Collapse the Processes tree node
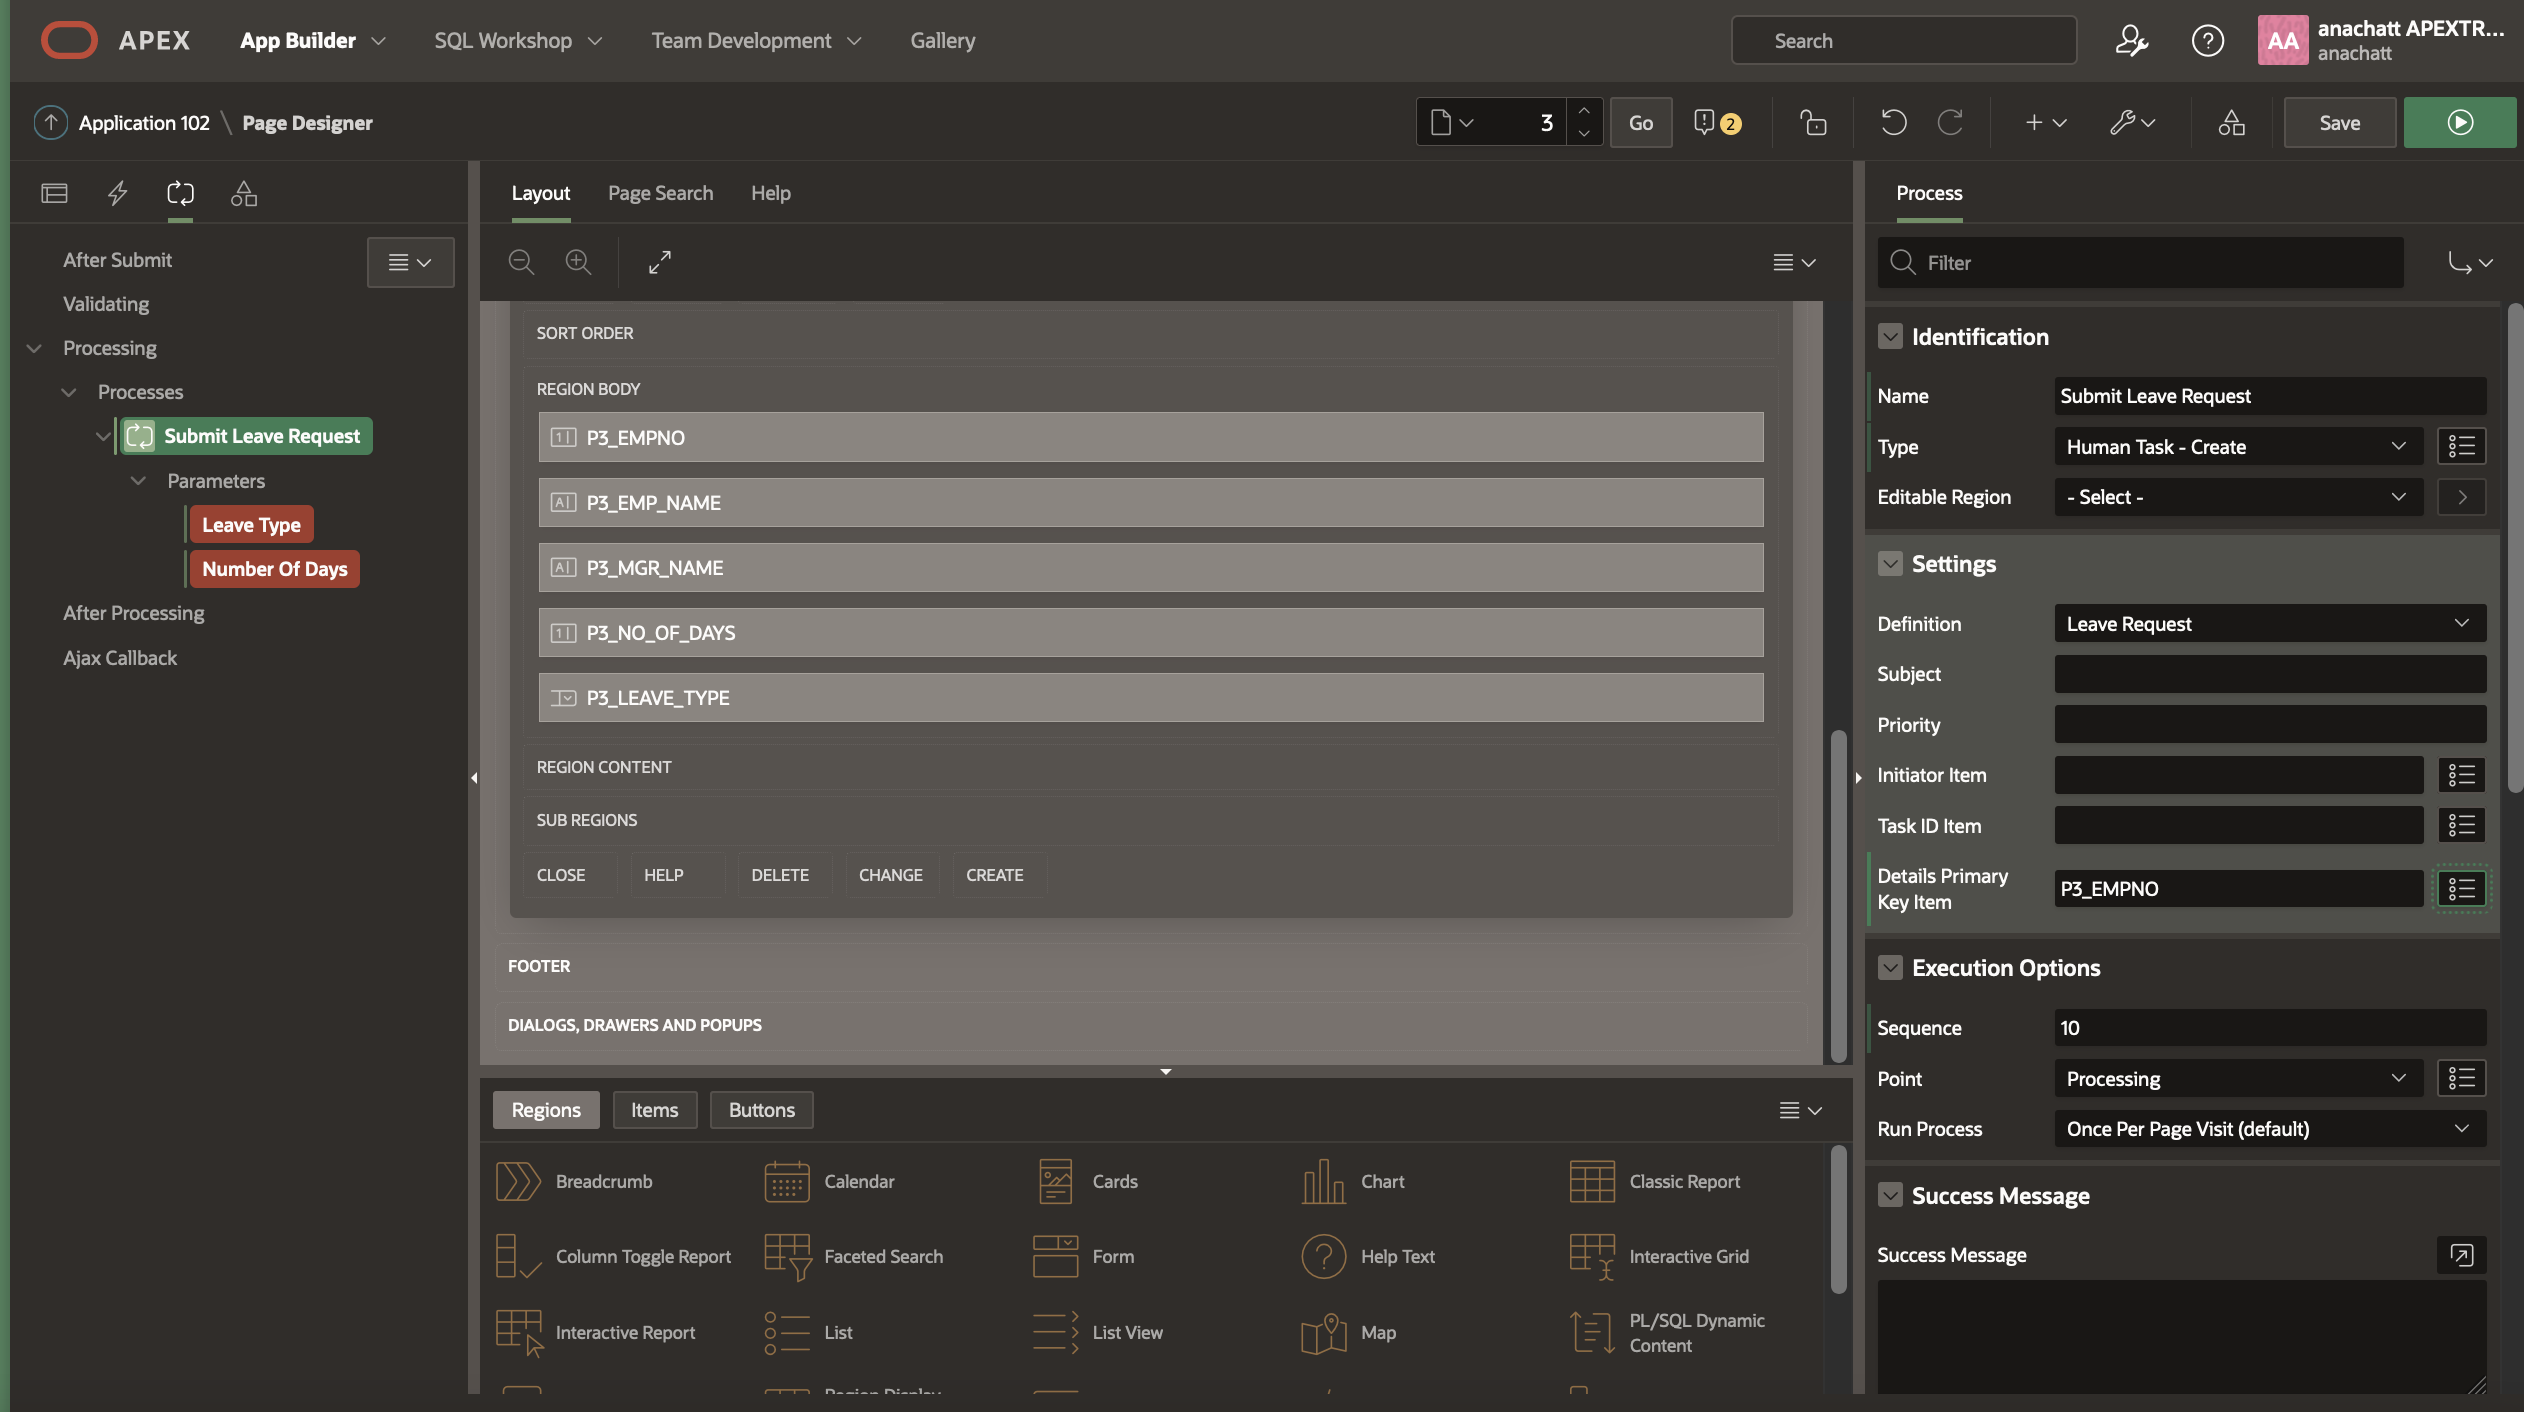Viewport: 2524px width, 1412px height. pos(69,392)
